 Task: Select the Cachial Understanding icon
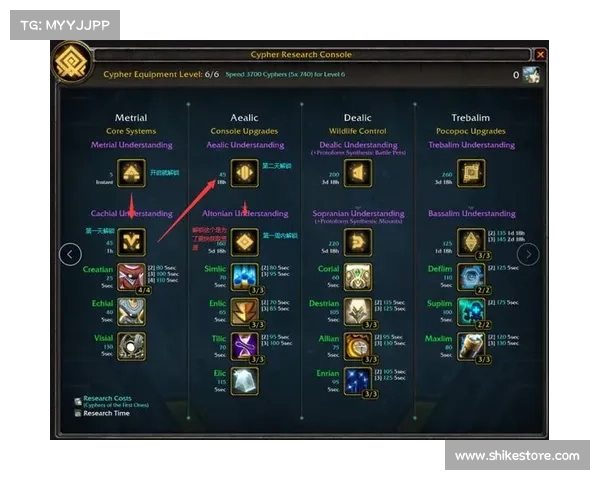[131, 242]
